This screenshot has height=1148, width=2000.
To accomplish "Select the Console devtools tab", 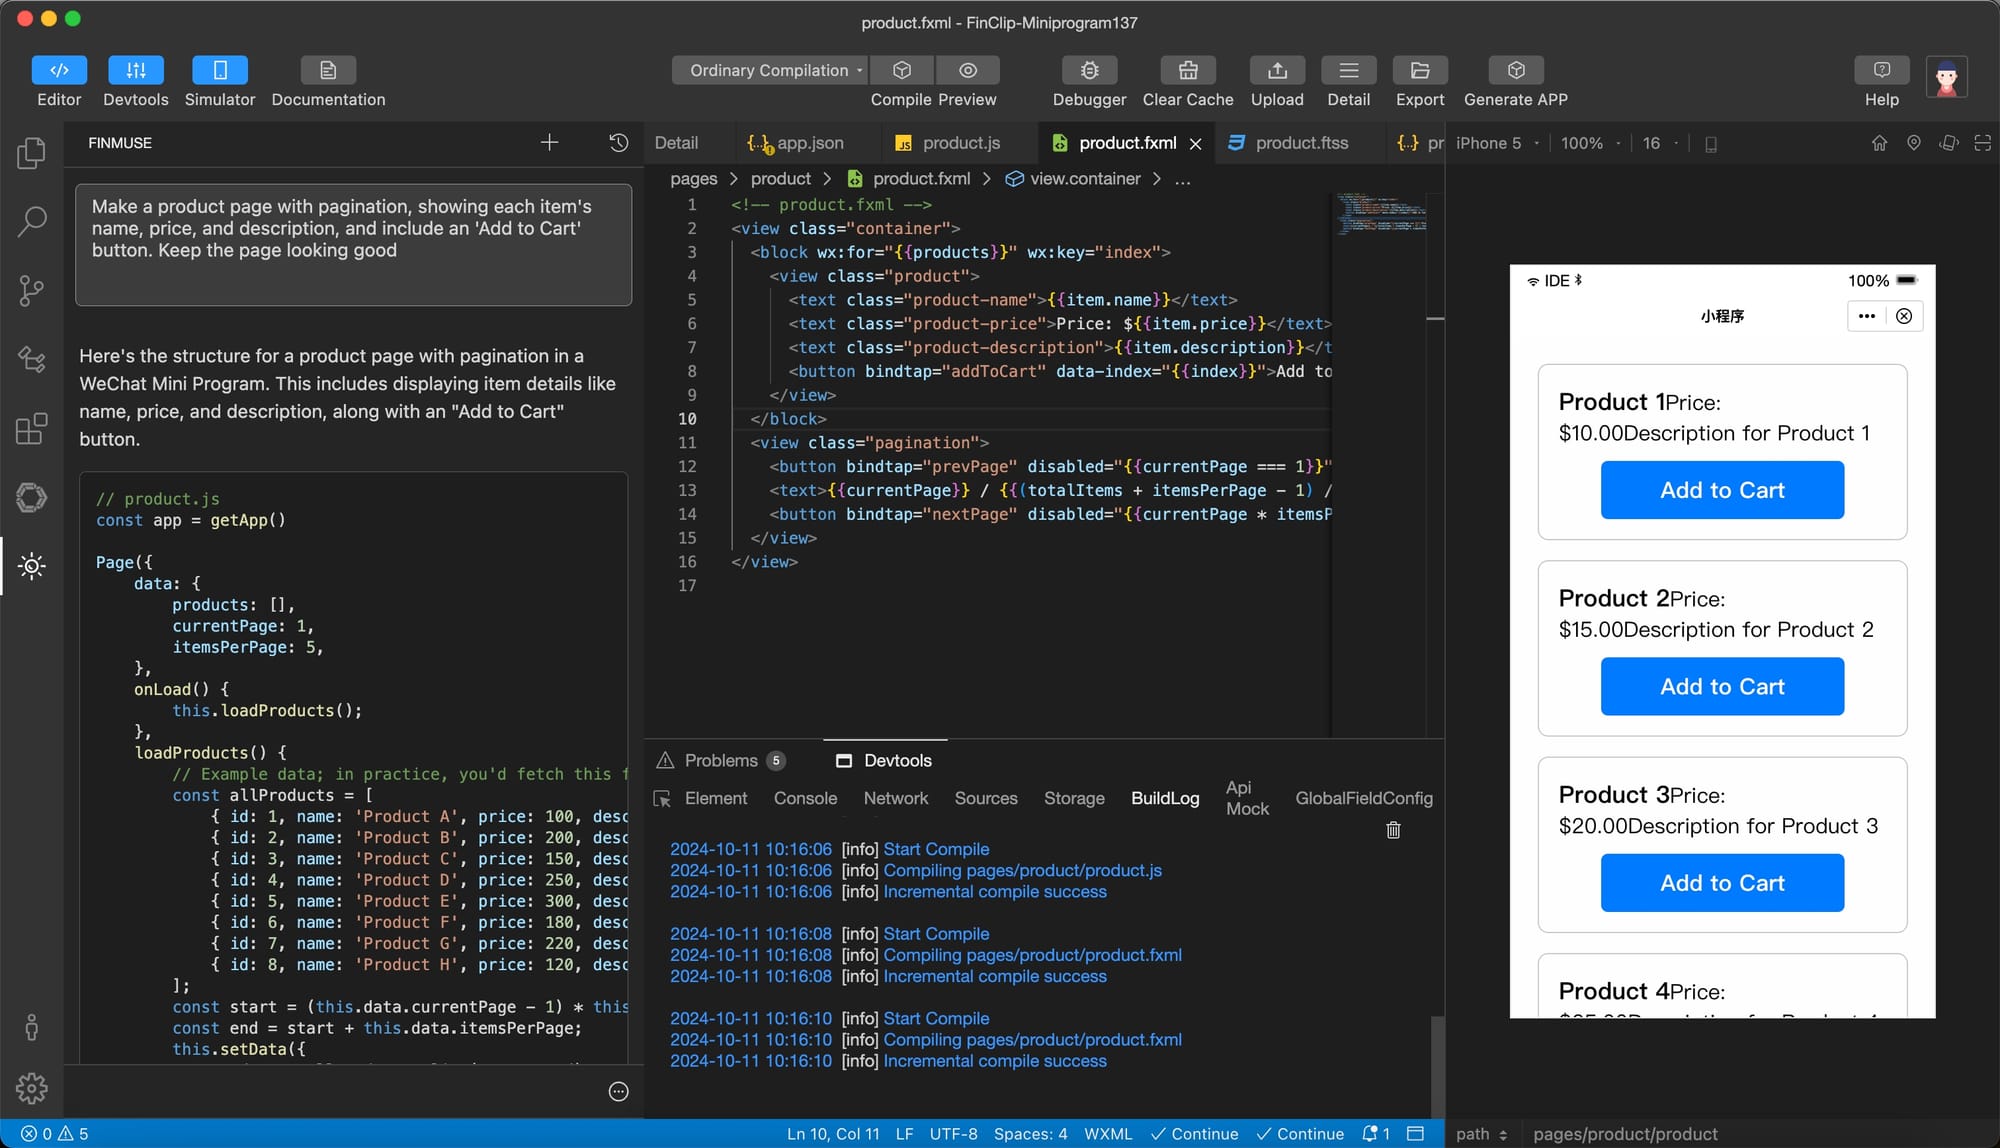I will tap(805, 798).
